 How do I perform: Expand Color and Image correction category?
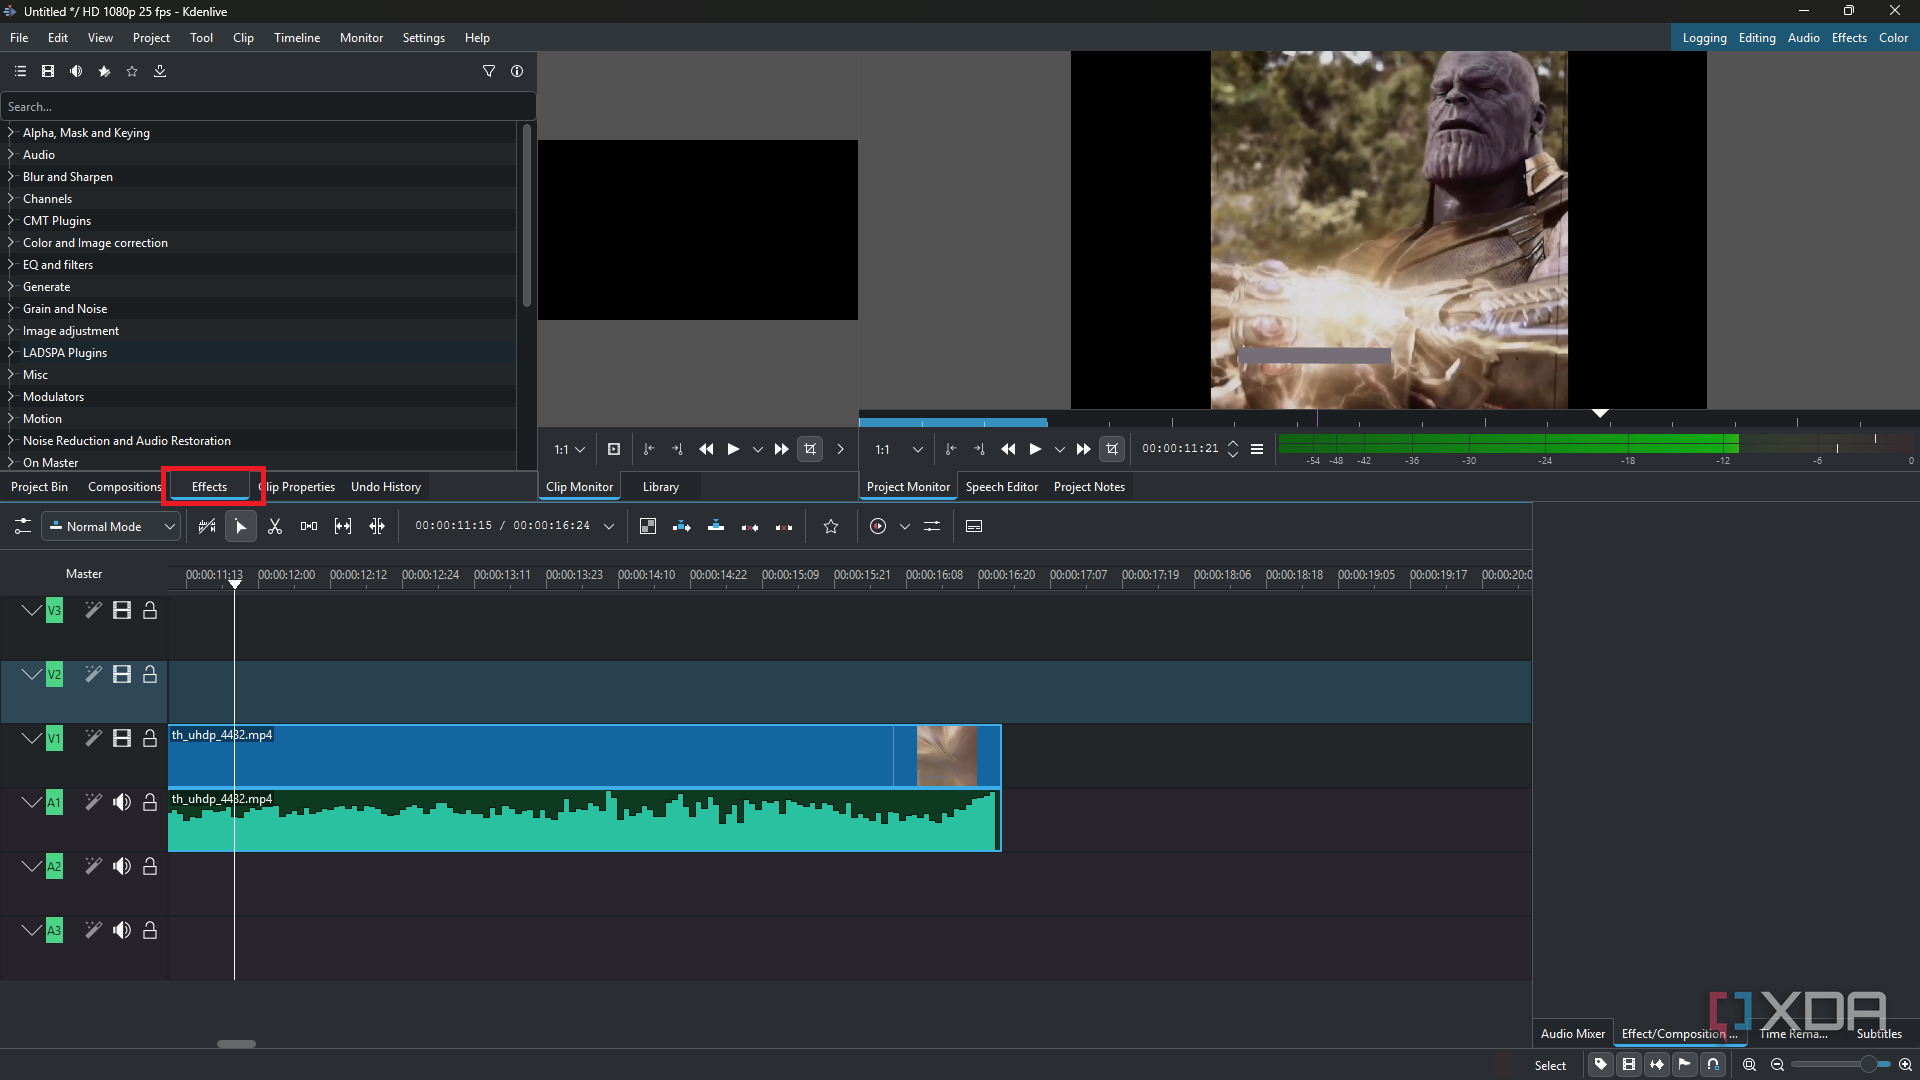pyautogui.click(x=11, y=243)
